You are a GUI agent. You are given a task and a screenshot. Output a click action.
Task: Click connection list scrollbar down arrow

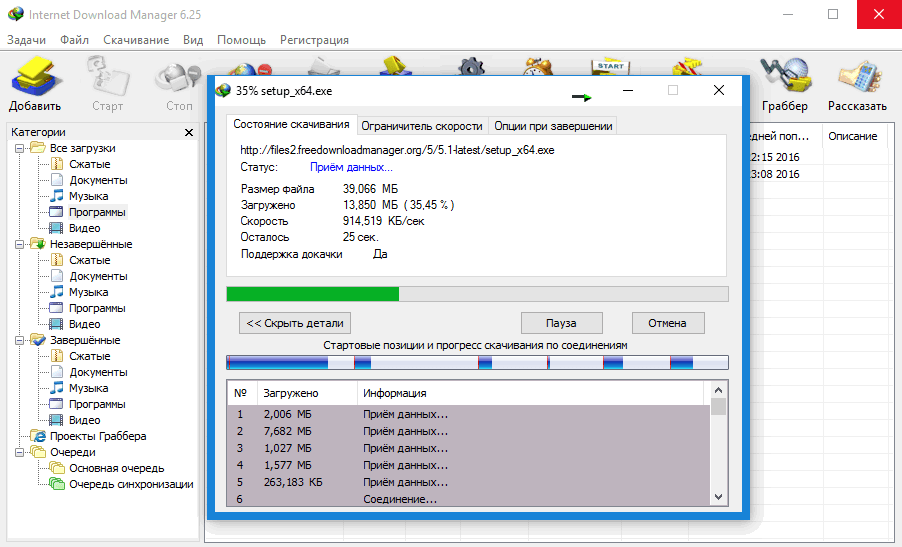tap(718, 497)
